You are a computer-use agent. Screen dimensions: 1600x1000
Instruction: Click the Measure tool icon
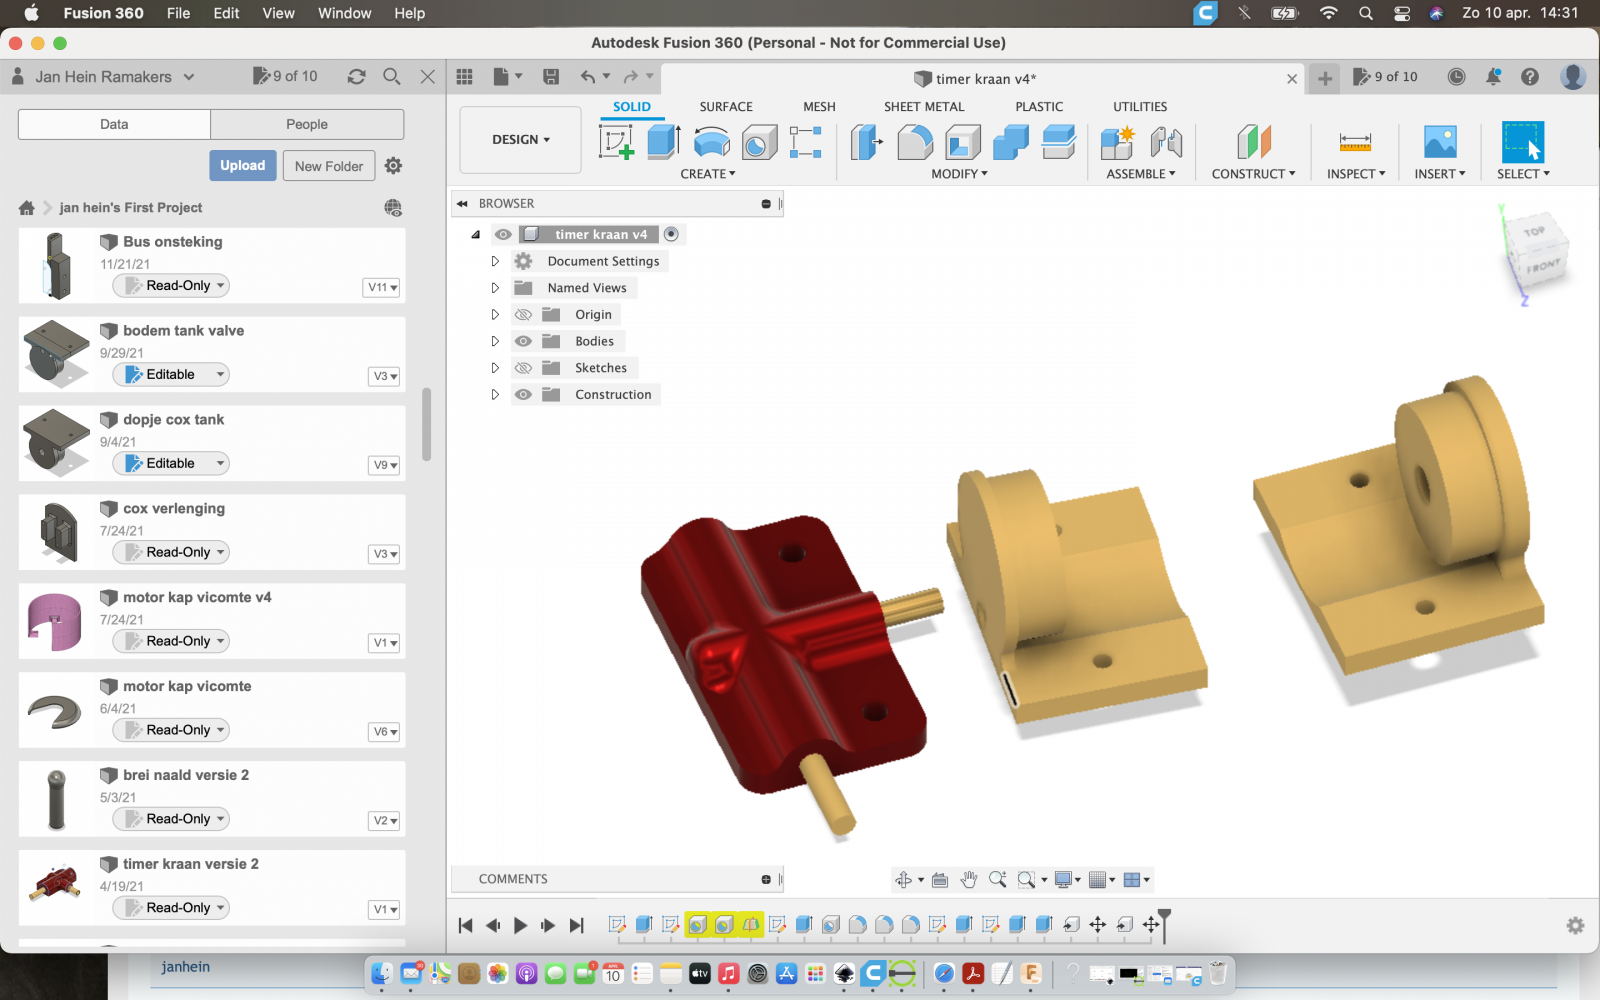click(x=1355, y=142)
